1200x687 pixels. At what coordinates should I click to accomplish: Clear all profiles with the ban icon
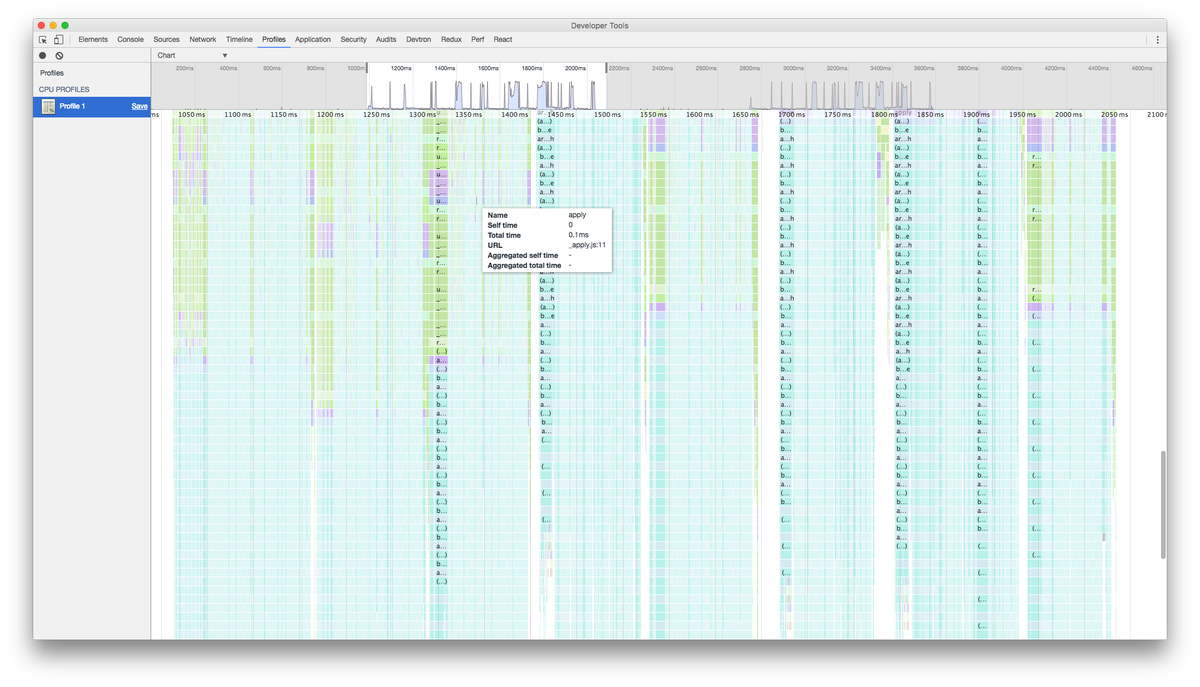[x=59, y=56]
